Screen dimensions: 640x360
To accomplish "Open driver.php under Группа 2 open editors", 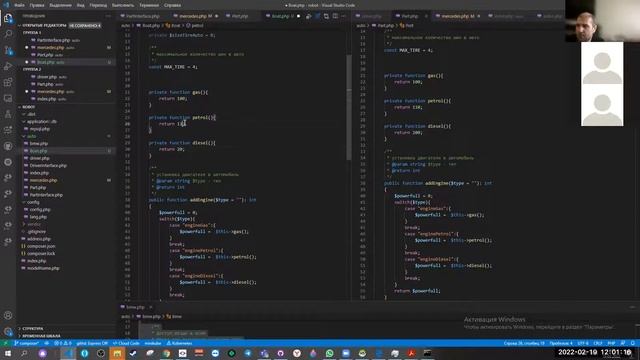I will pyautogui.click(x=47, y=77).
